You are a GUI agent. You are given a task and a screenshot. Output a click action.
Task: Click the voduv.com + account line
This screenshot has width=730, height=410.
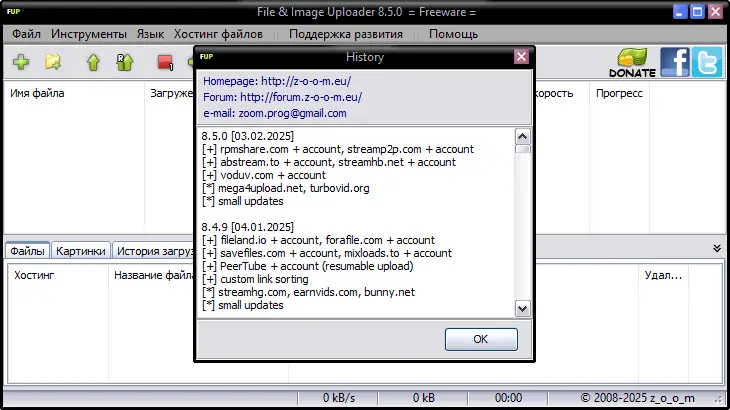click(264, 175)
